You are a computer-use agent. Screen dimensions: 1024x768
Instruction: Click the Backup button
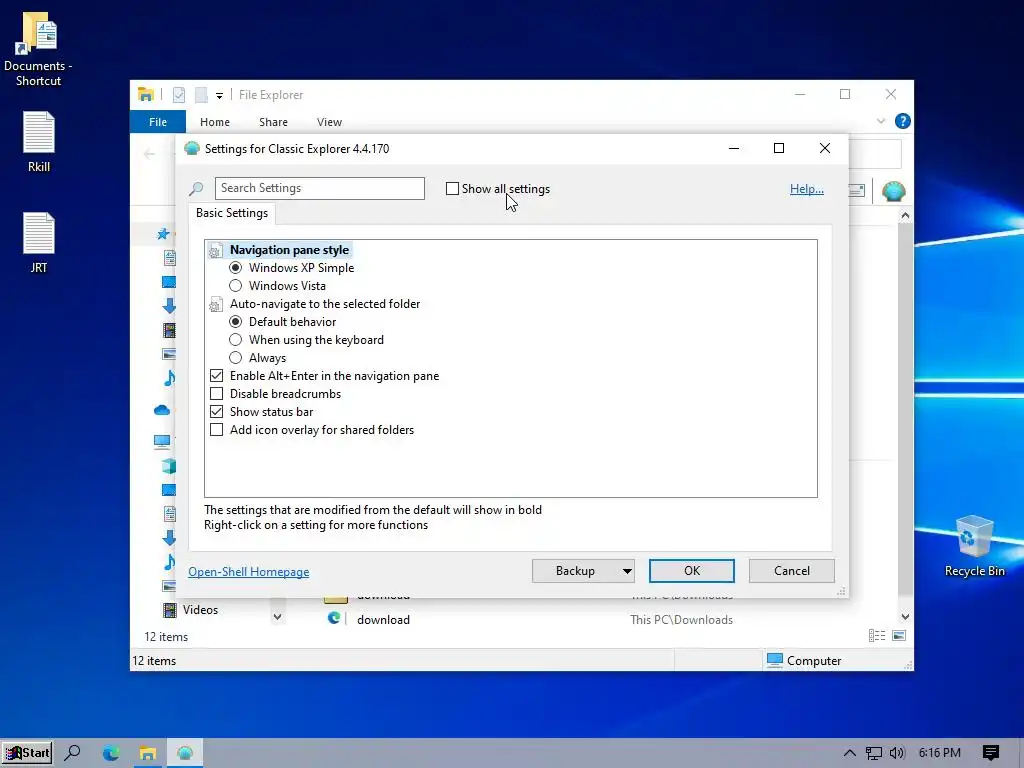pos(575,571)
